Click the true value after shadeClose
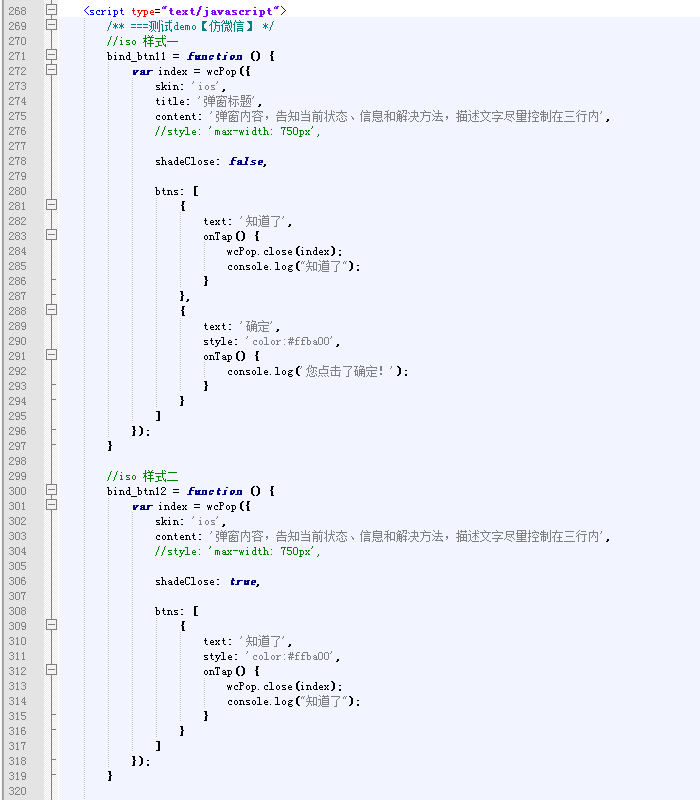Image resolution: width=700 pixels, height=800 pixels. (243, 582)
